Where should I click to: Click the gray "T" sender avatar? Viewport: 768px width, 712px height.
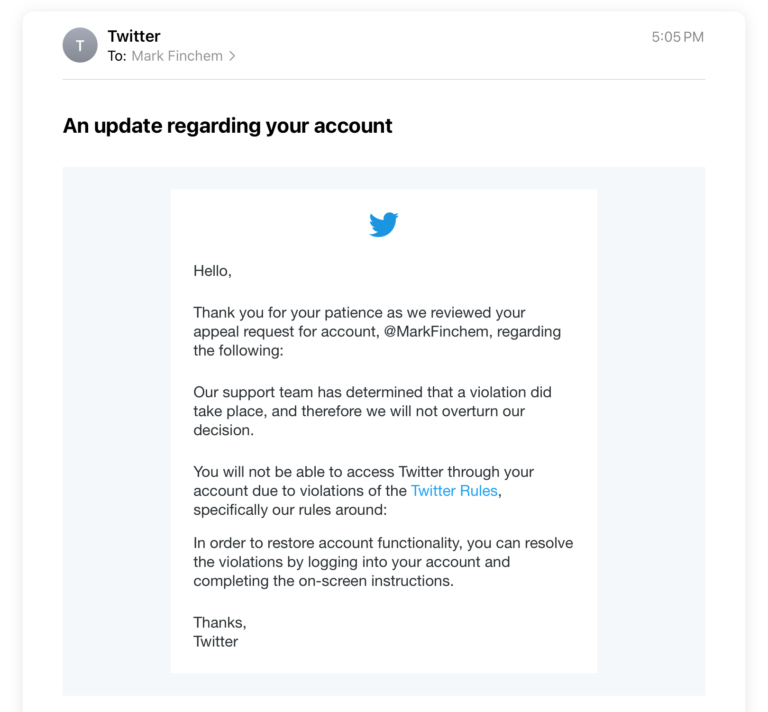[80, 45]
